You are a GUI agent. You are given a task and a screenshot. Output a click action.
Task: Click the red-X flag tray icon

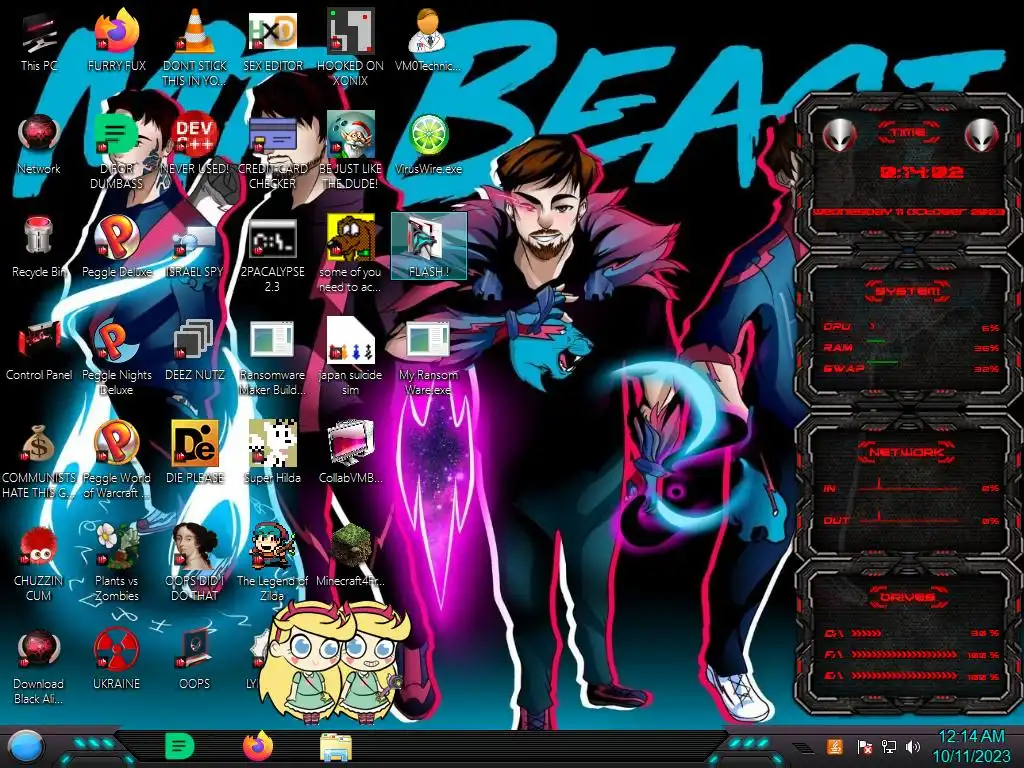coord(864,746)
